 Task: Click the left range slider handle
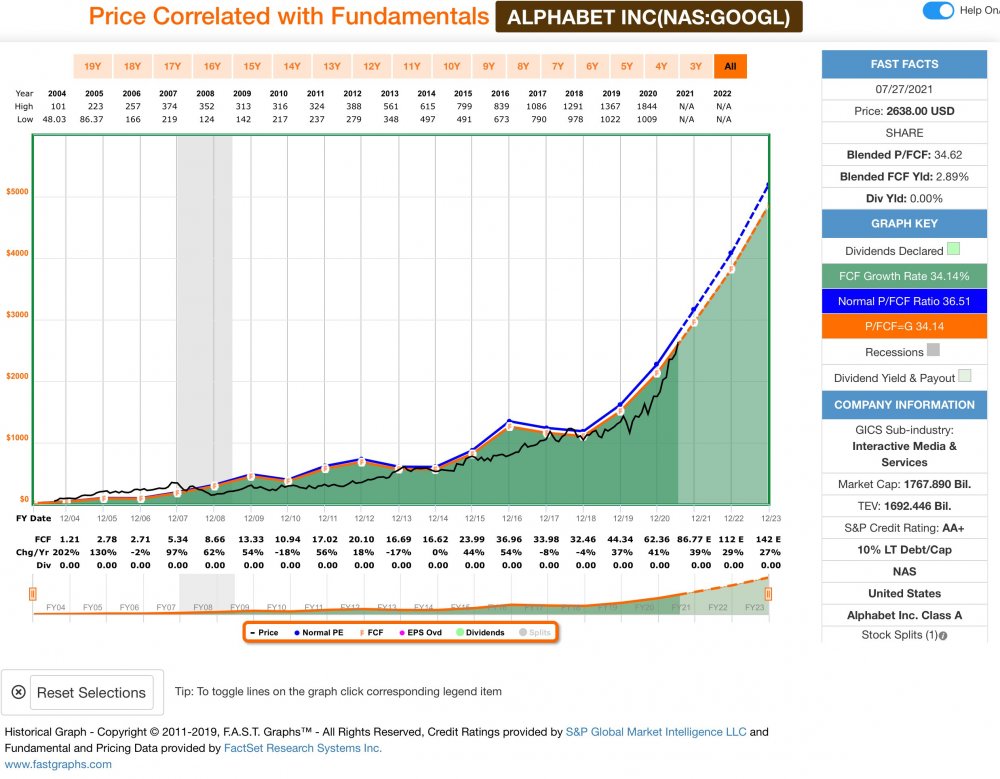coord(33,594)
